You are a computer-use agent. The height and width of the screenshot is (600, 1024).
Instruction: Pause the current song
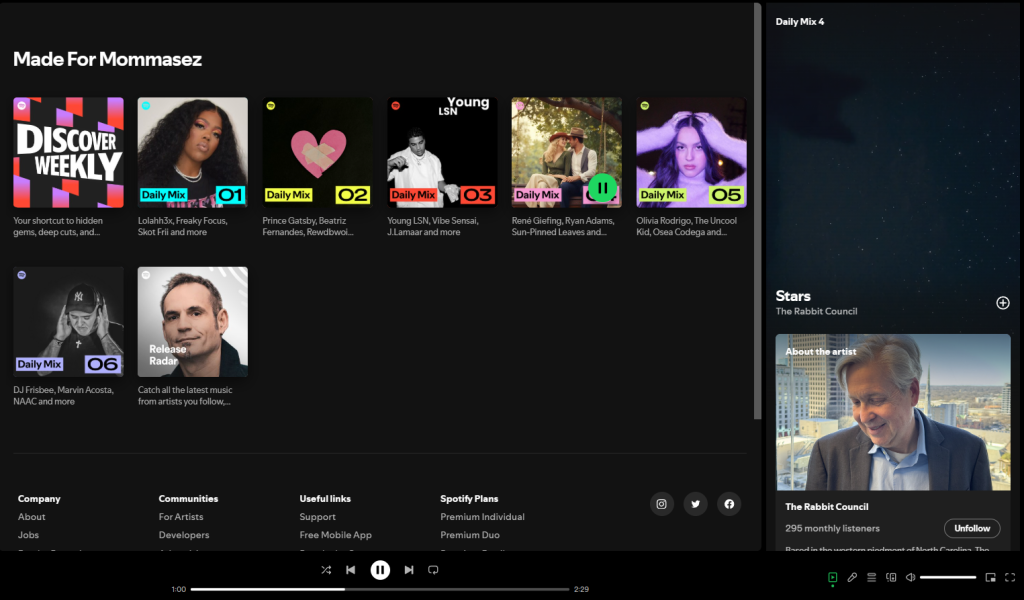[x=380, y=570]
